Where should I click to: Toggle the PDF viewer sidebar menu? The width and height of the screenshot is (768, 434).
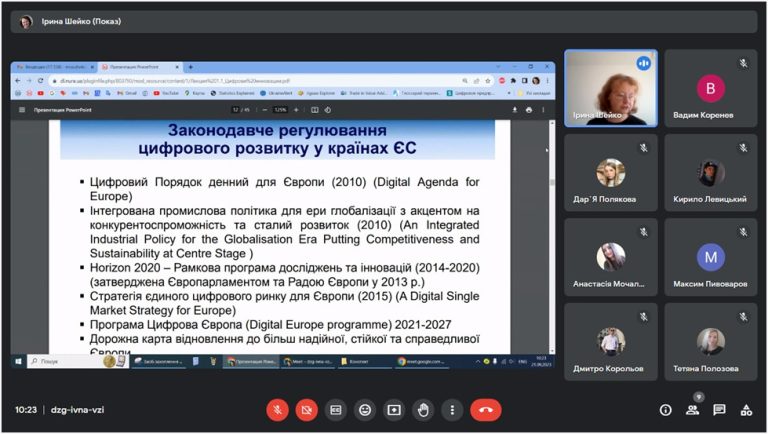(22, 110)
